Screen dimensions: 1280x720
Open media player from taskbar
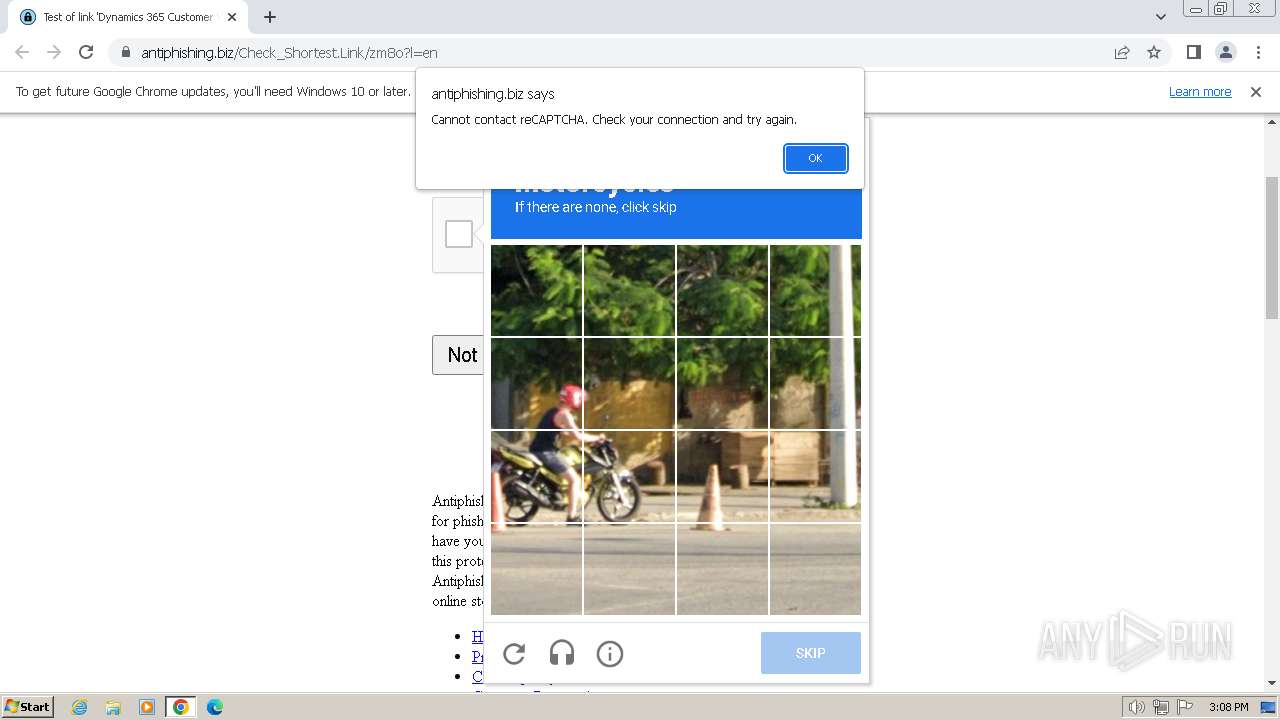point(147,707)
